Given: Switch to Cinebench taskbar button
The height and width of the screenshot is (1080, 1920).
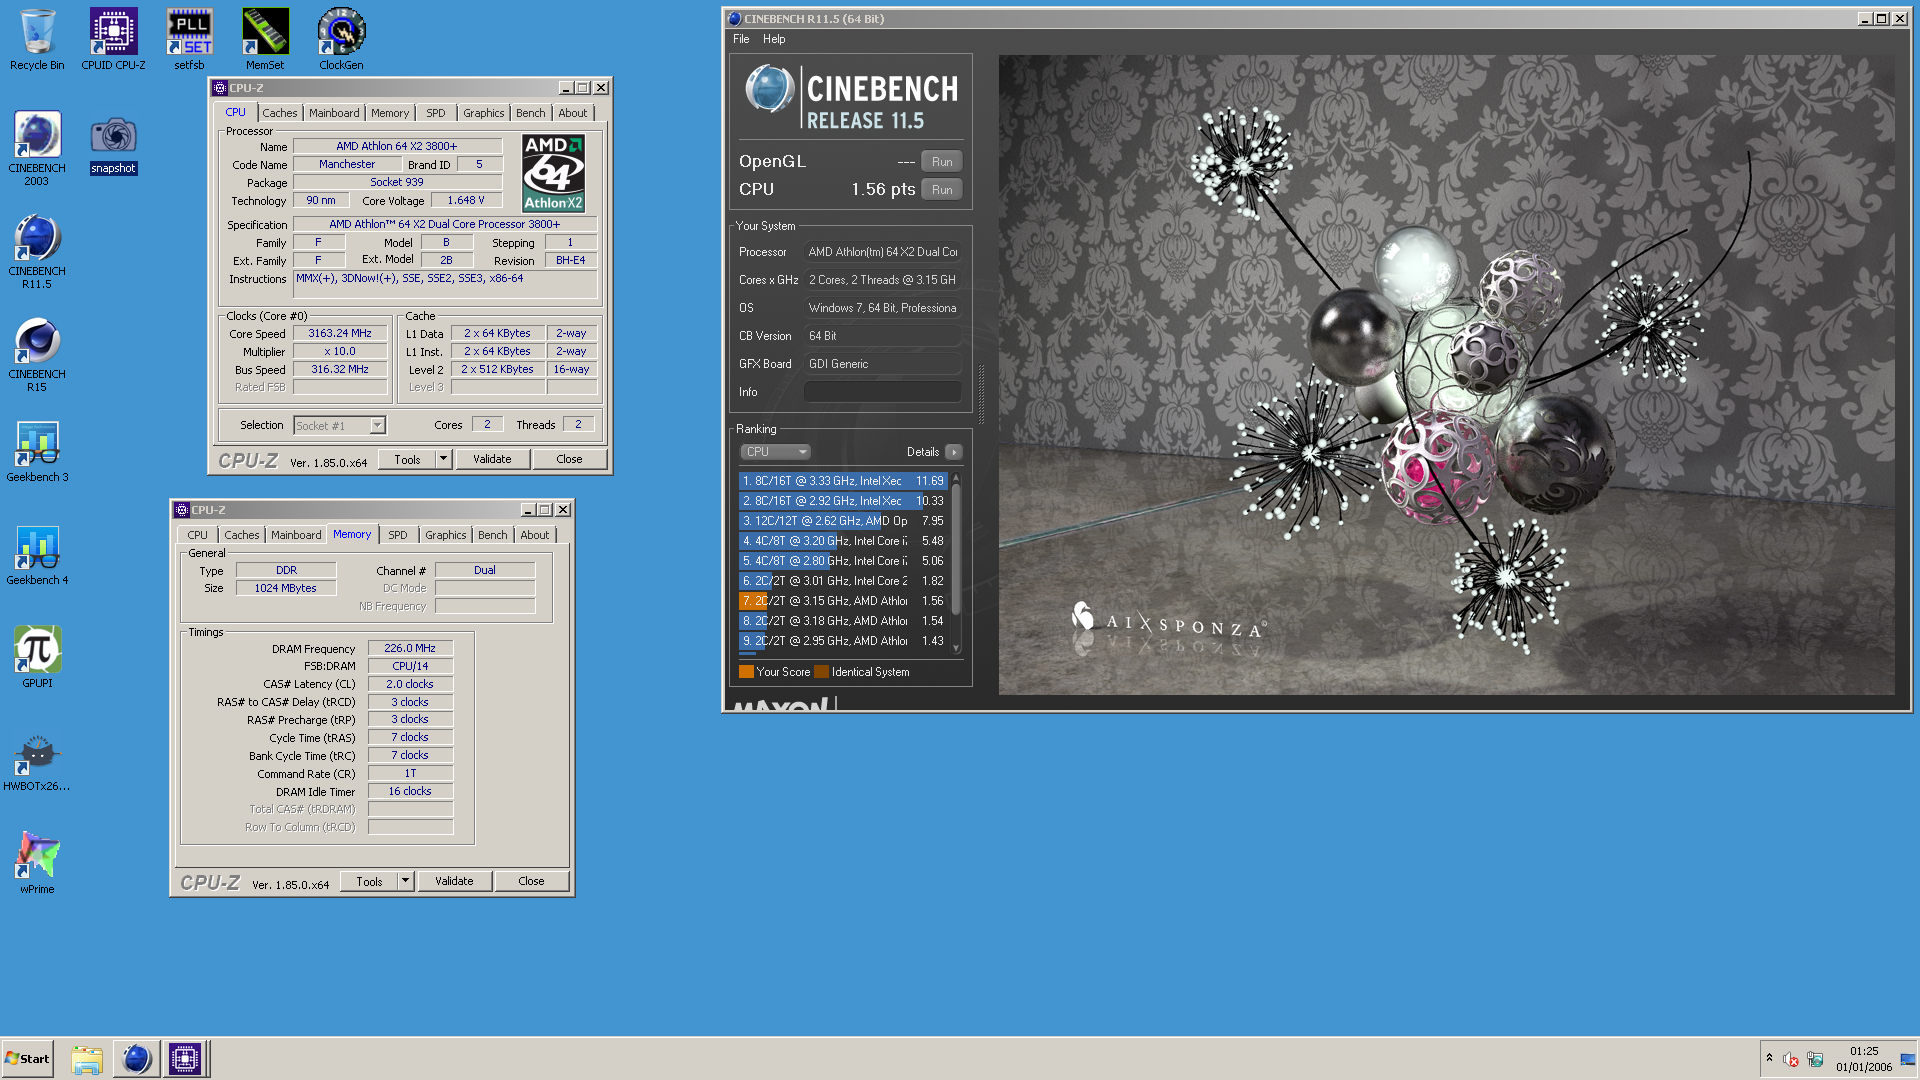Looking at the screenshot, I should [x=136, y=1059].
